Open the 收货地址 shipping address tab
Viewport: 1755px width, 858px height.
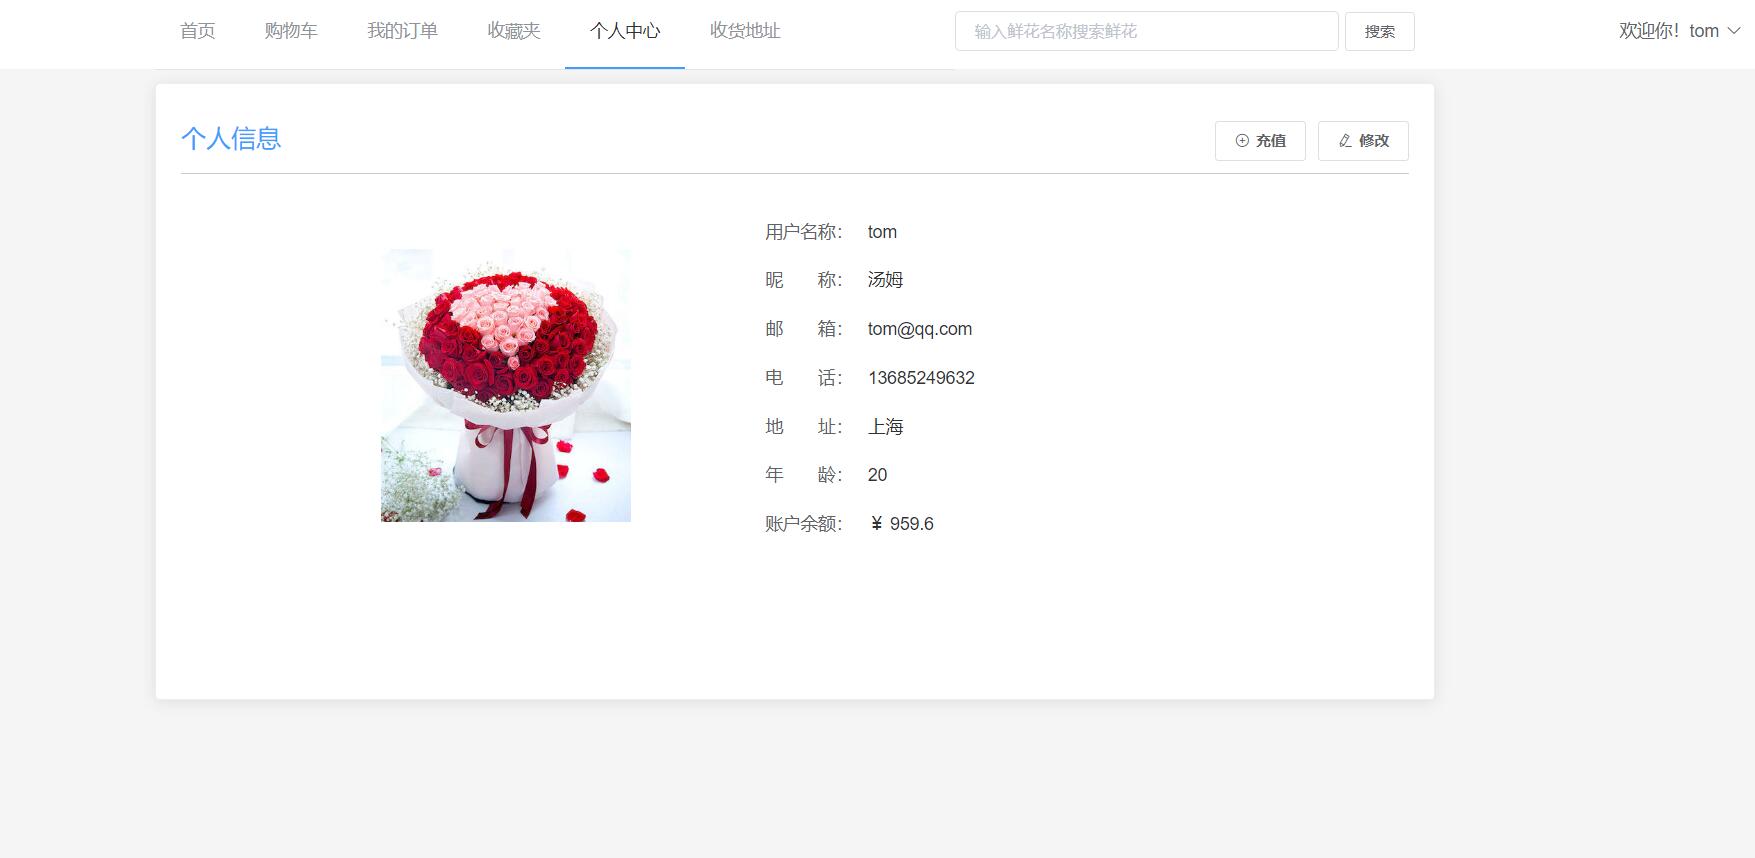pyautogui.click(x=745, y=31)
